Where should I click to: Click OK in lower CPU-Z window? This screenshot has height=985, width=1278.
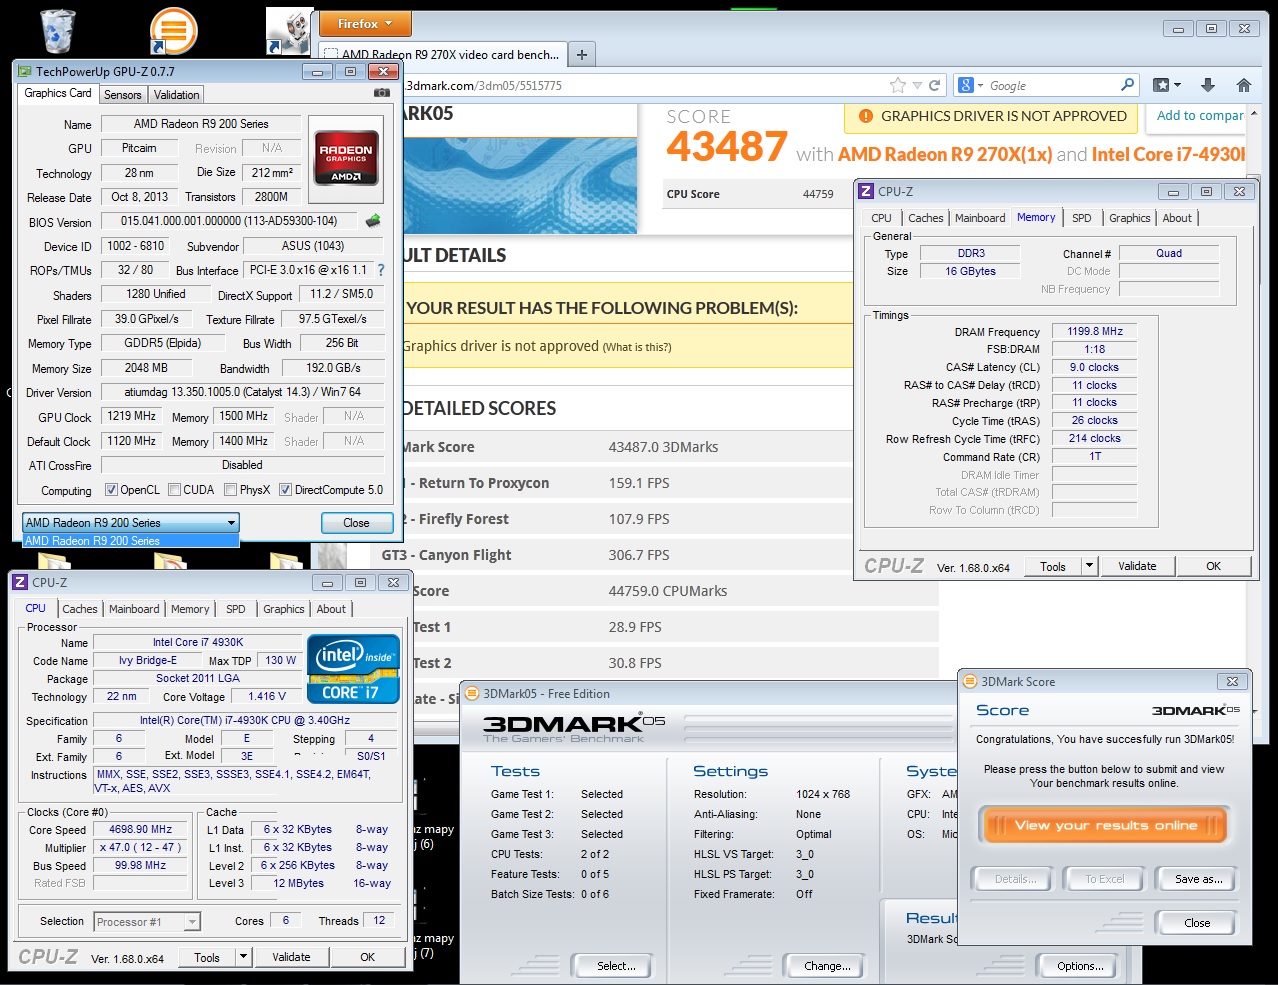(367, 957)
